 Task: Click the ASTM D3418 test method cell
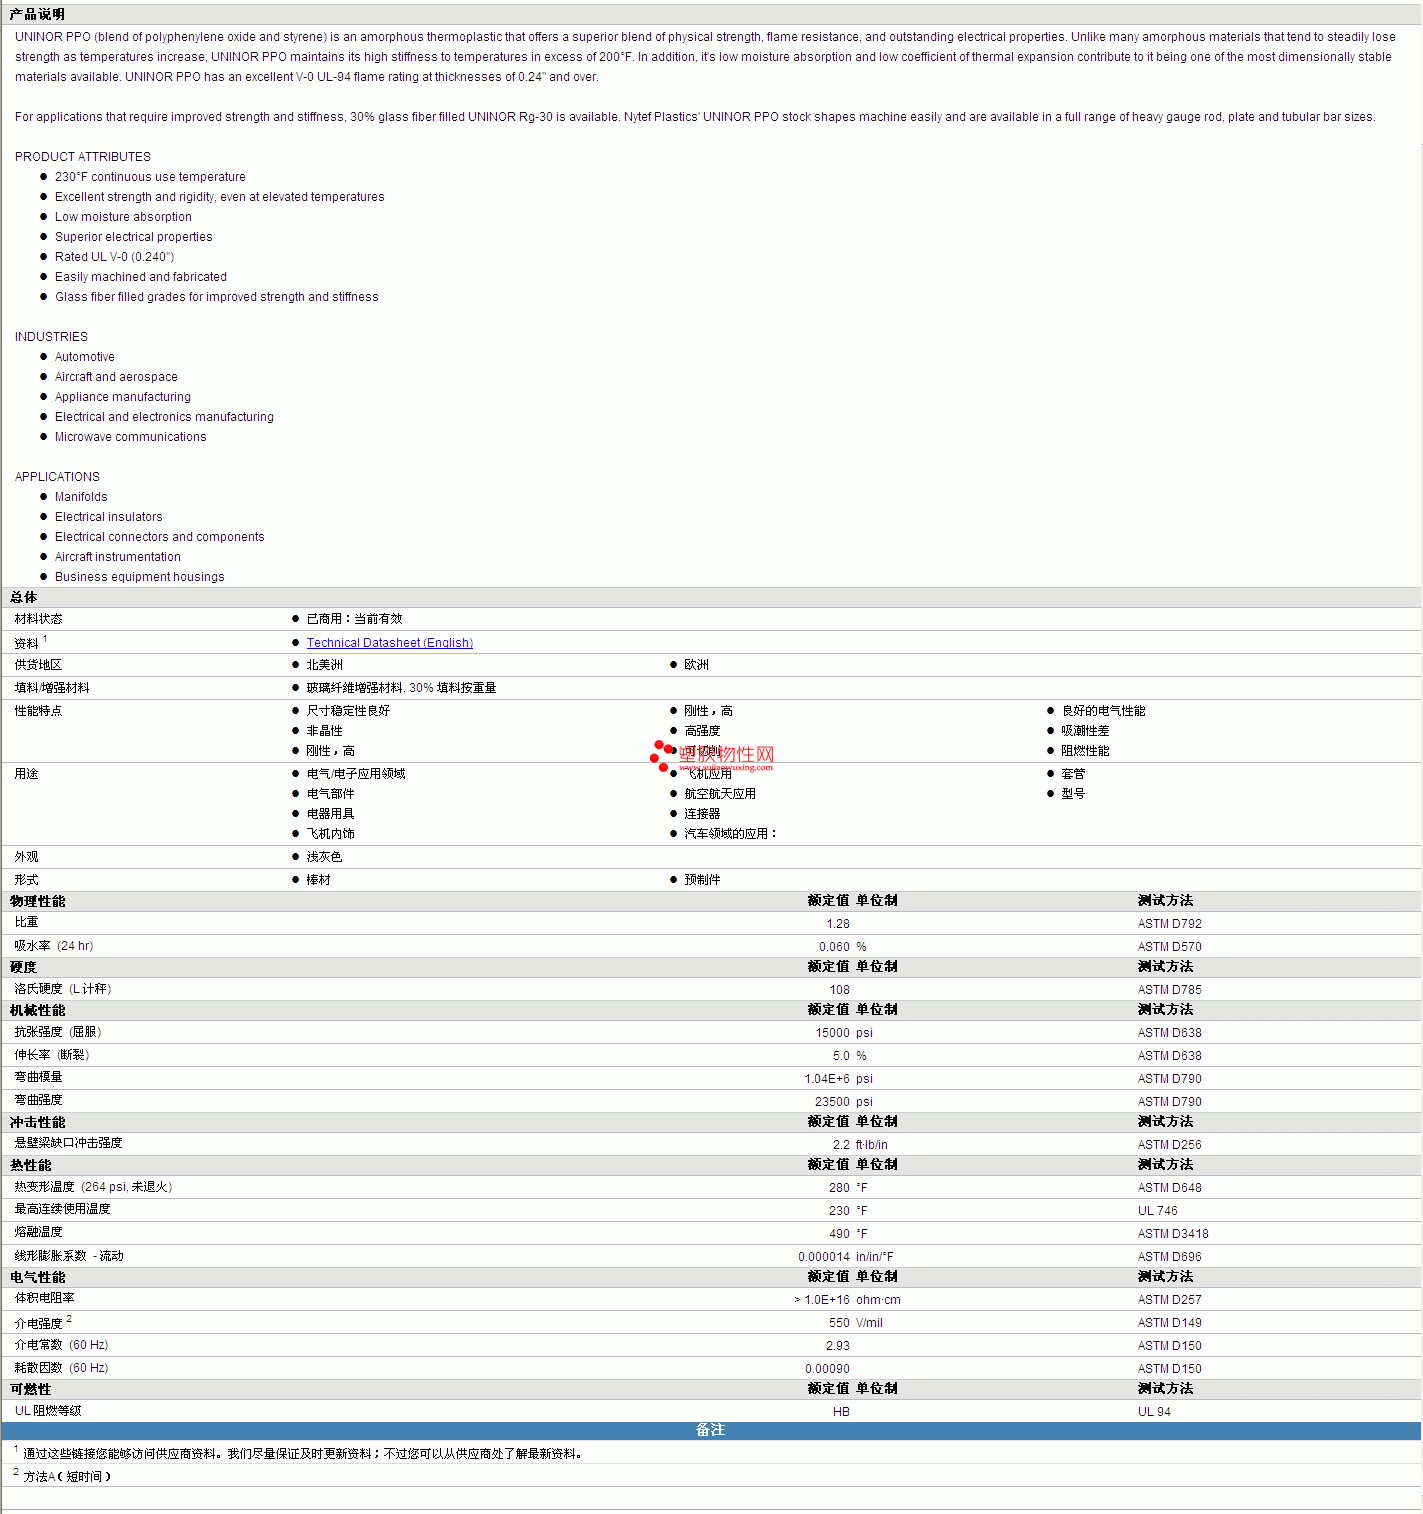1173,1234
